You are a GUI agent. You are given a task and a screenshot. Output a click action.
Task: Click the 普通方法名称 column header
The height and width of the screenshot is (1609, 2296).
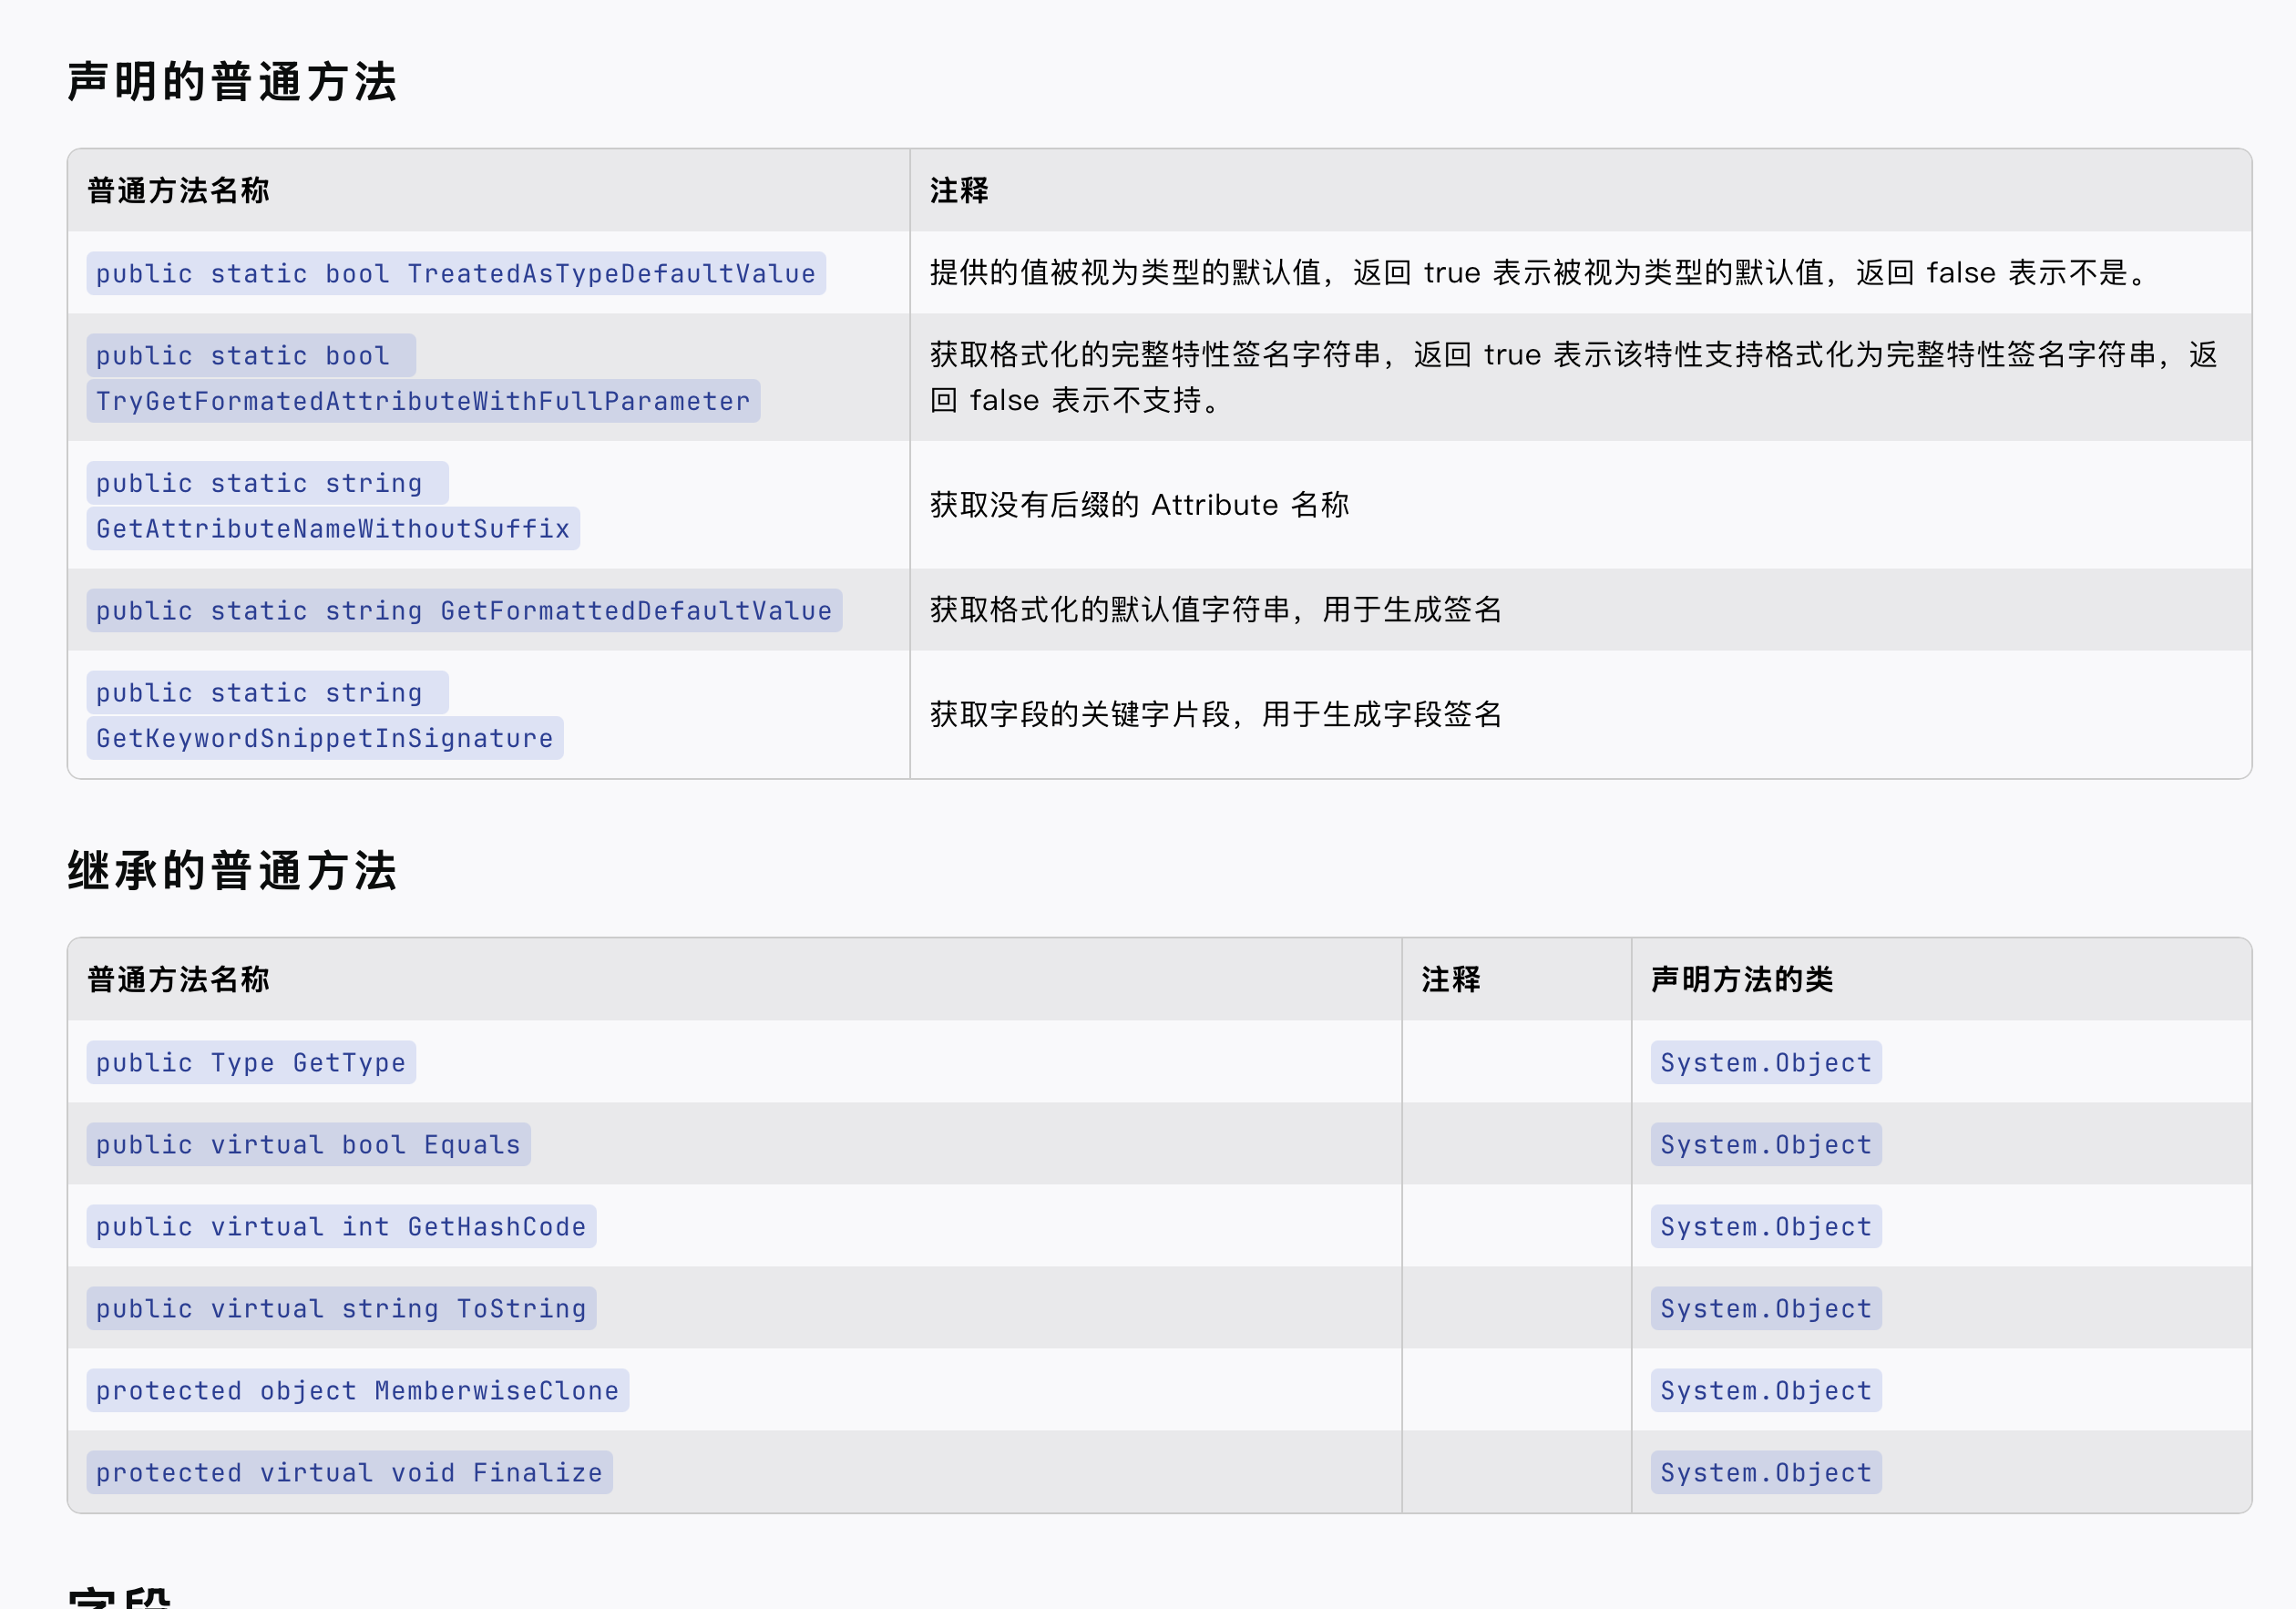pos(176,190)
